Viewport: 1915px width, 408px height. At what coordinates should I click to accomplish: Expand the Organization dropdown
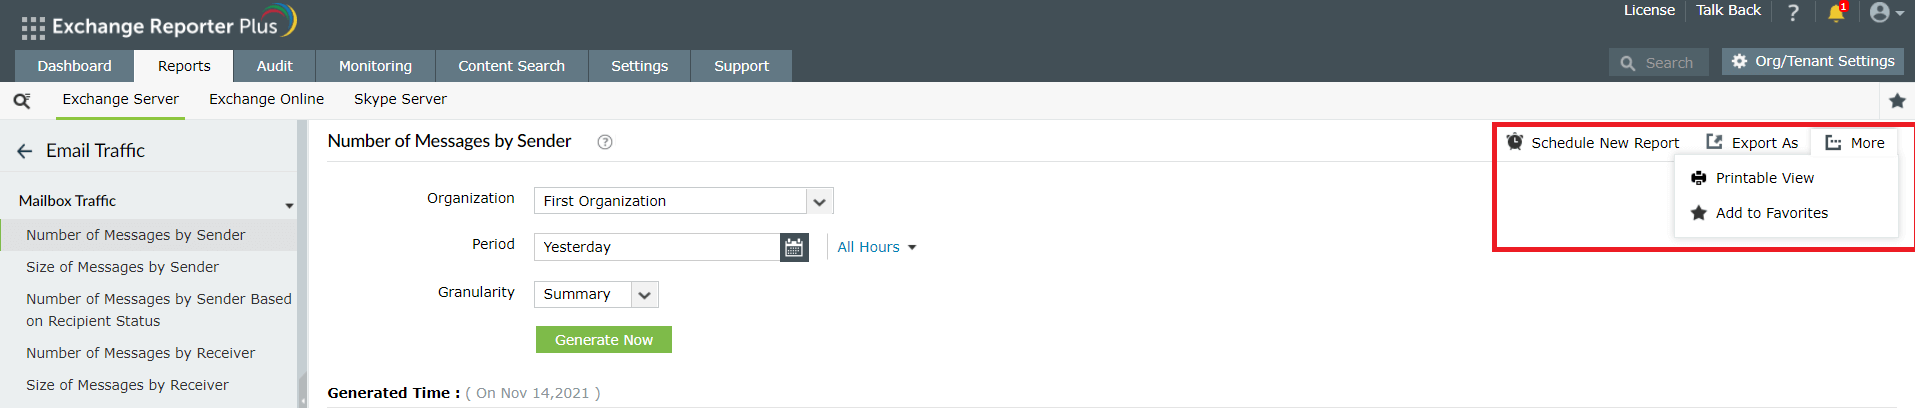click(819, 201)
